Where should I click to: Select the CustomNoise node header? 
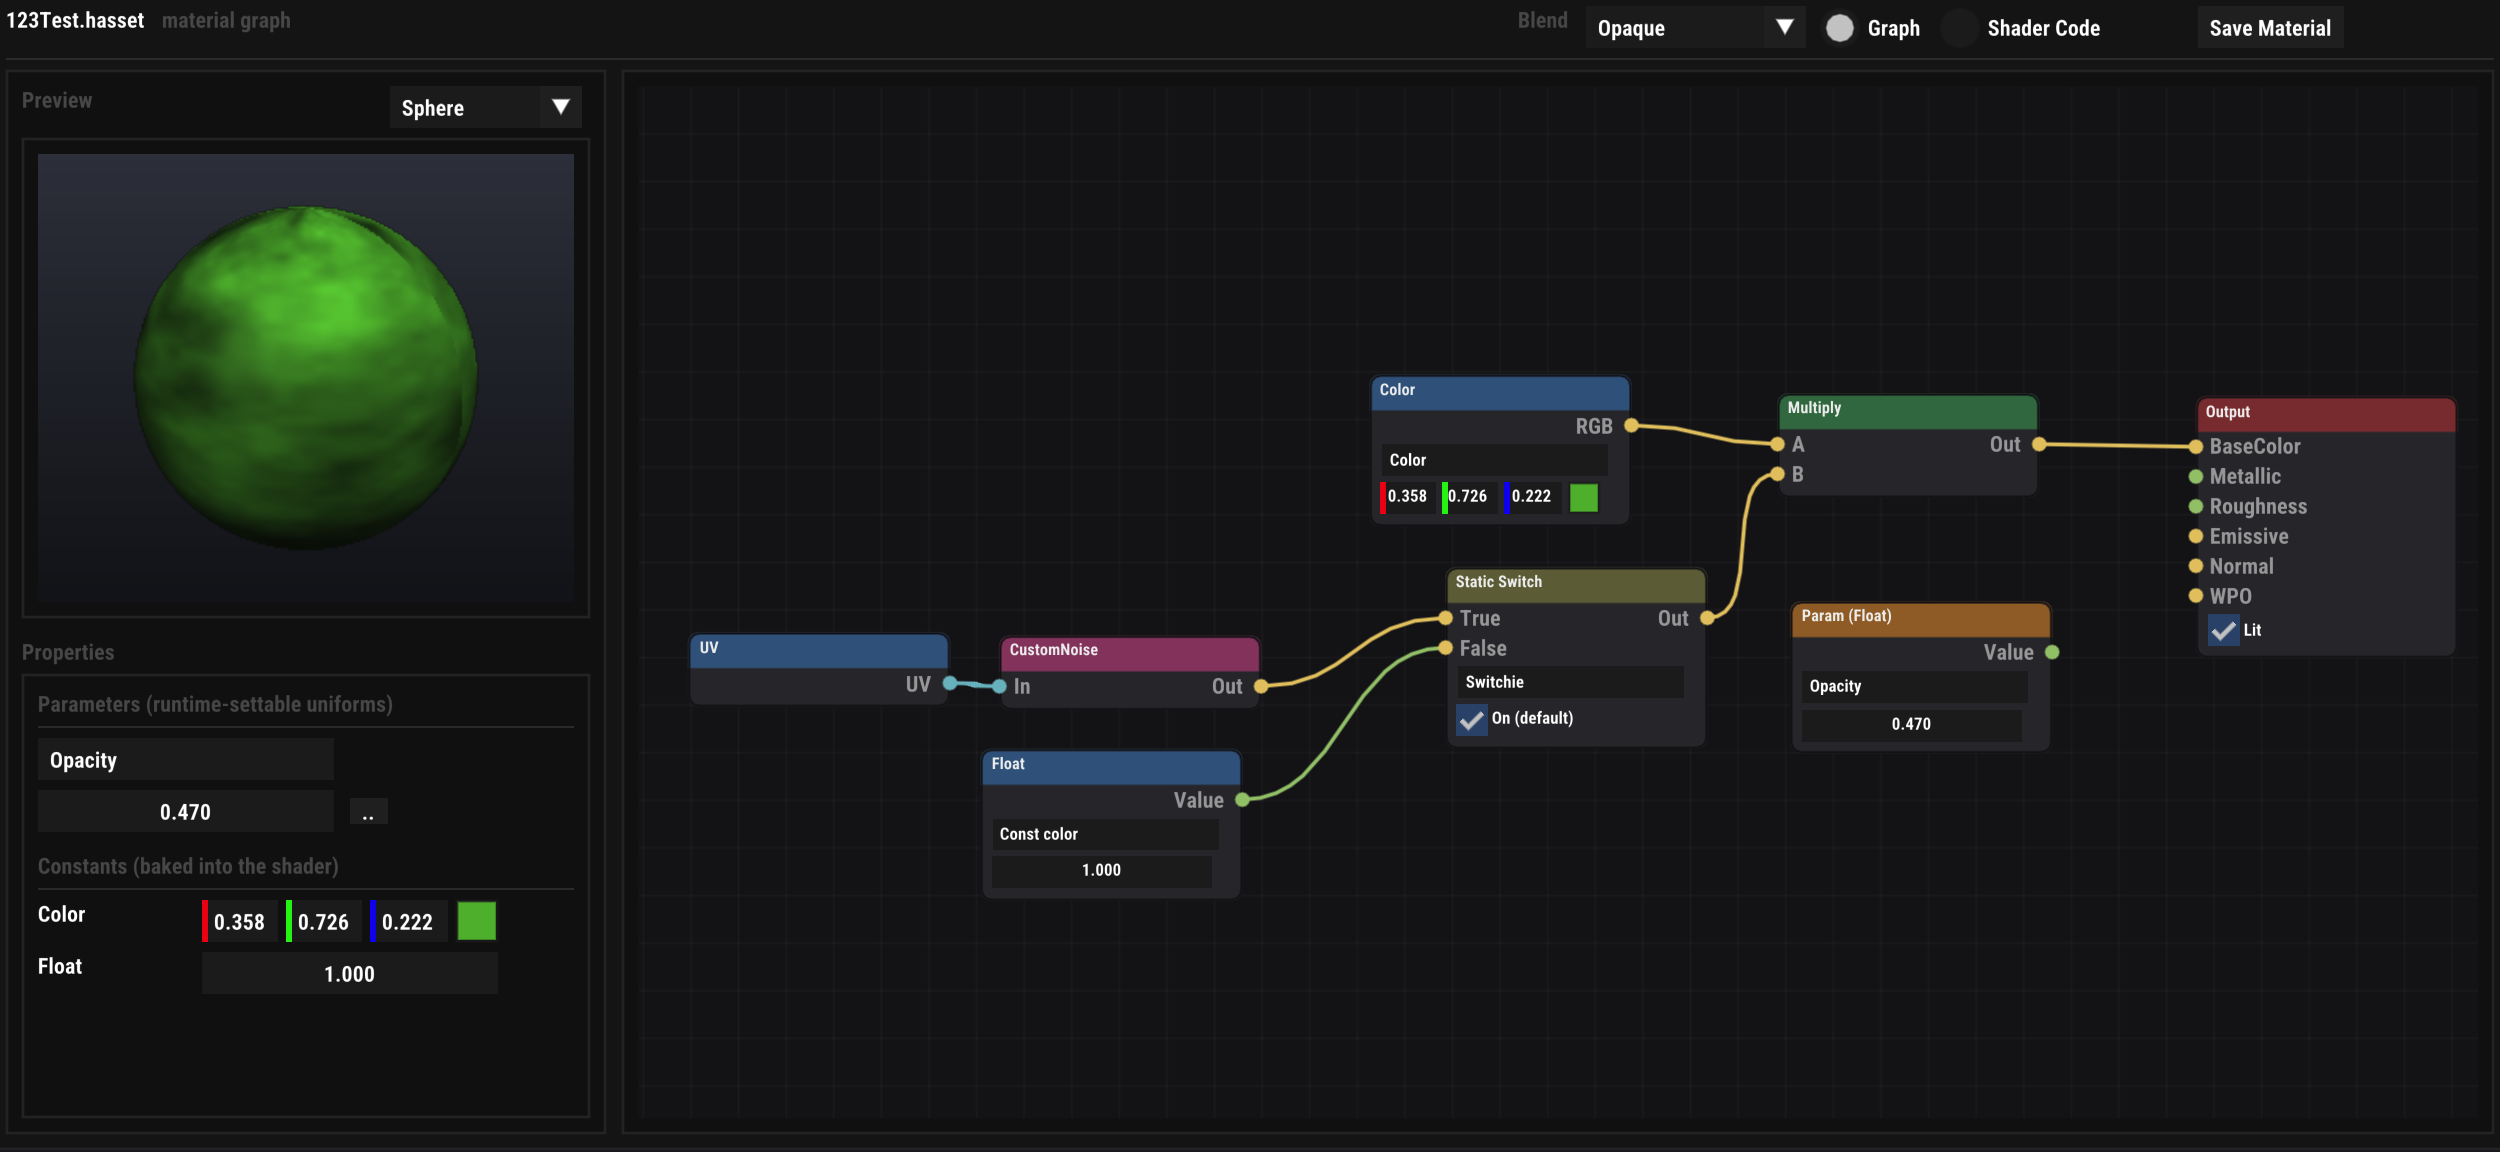tap(1130, 652)
